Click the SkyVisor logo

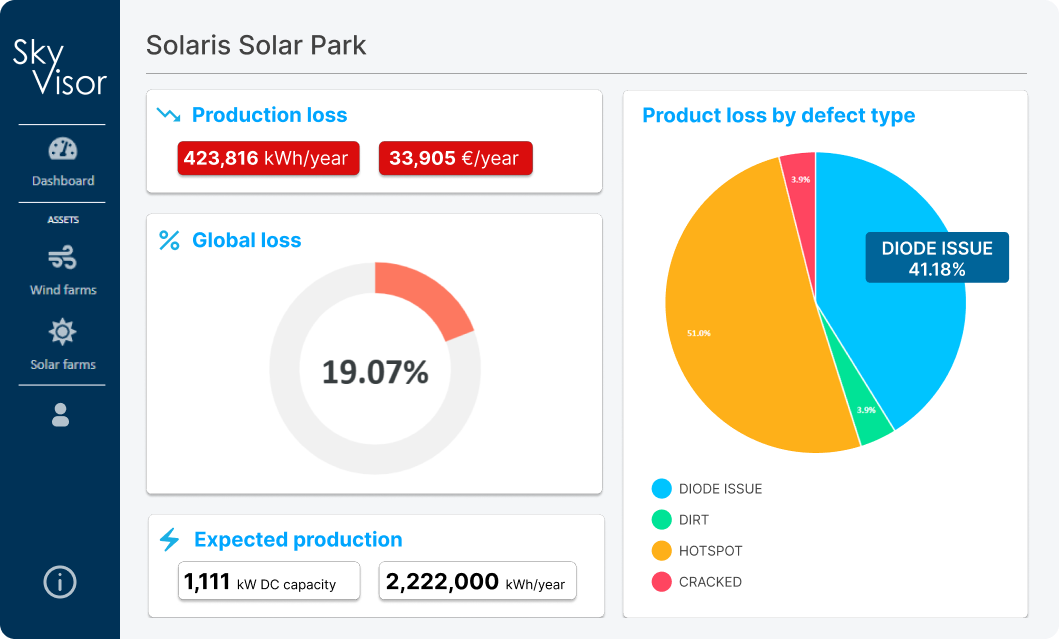60,67
